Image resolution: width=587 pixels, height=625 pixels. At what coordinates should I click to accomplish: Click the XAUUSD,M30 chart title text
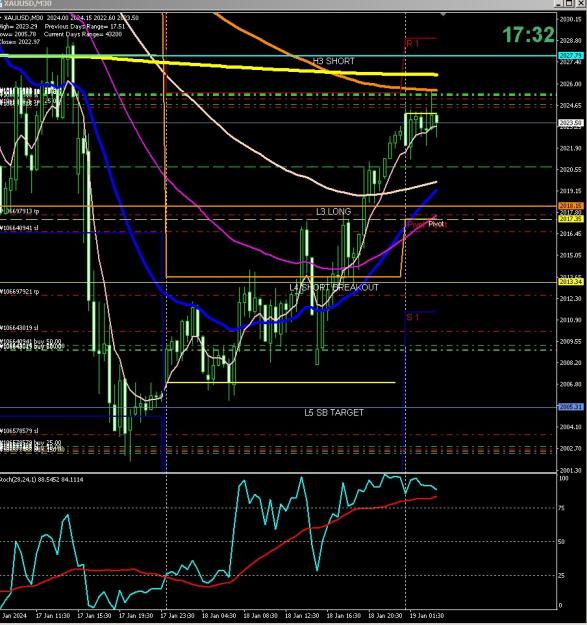[26, 3]
